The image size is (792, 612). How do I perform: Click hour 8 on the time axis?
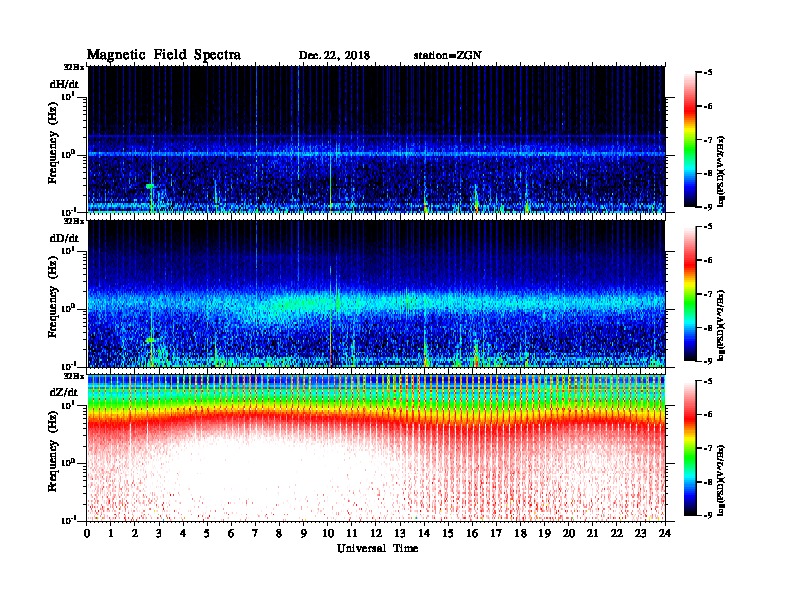279,534
